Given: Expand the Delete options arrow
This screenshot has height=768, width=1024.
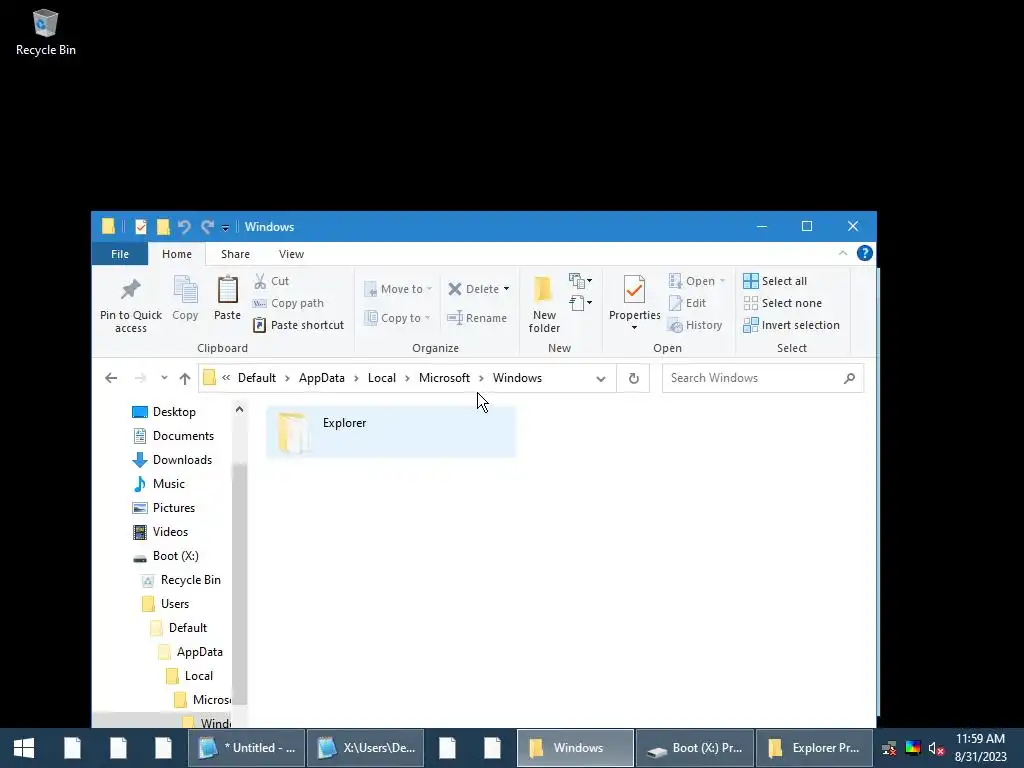Looking at the screenshot, I should (x=506, y=289).
